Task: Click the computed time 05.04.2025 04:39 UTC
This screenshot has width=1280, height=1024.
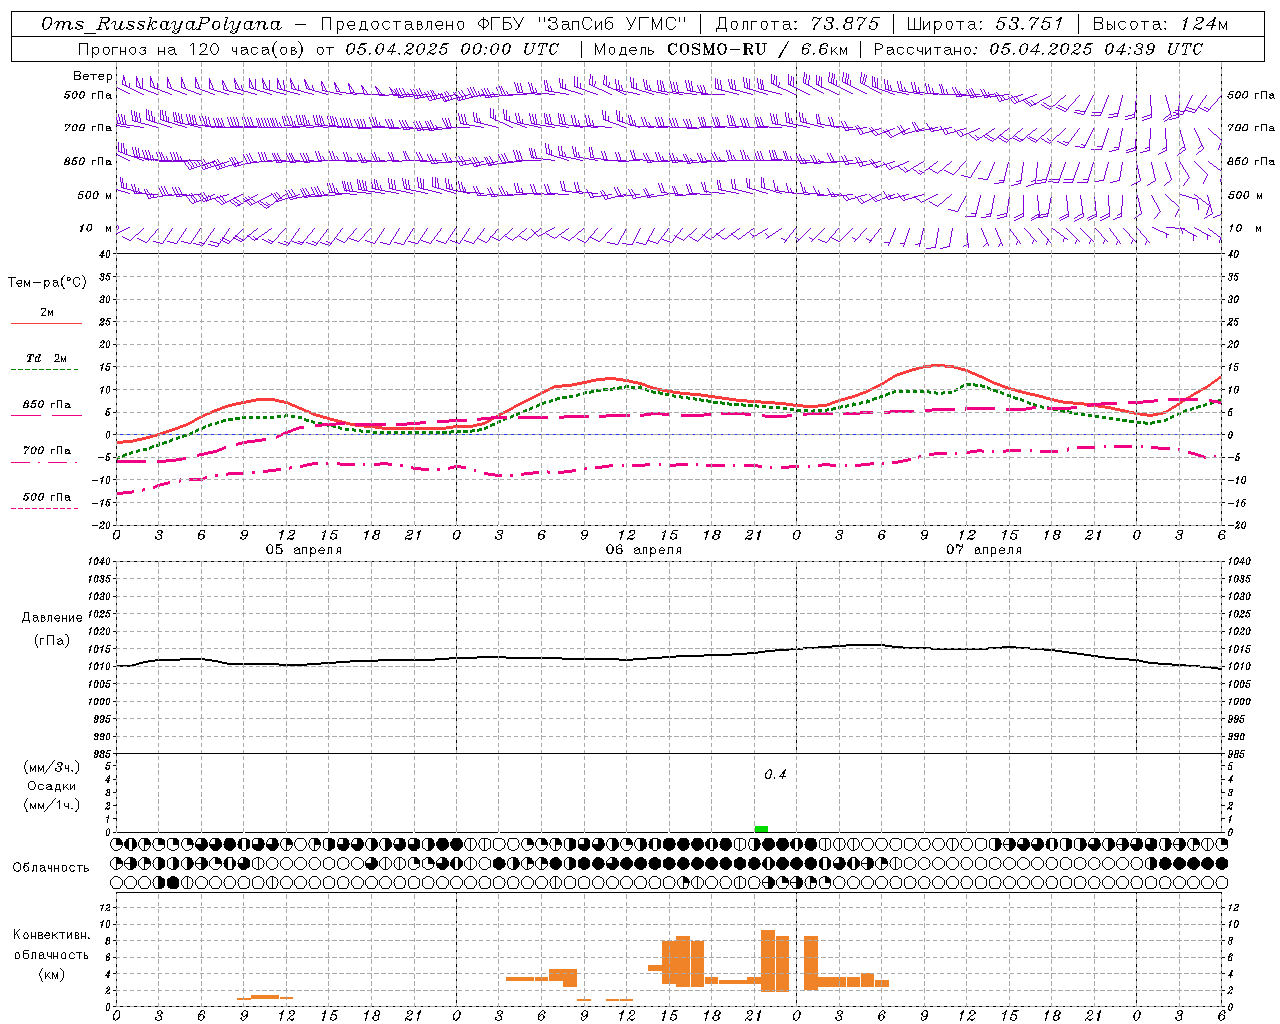Action: pos(1096,49)
